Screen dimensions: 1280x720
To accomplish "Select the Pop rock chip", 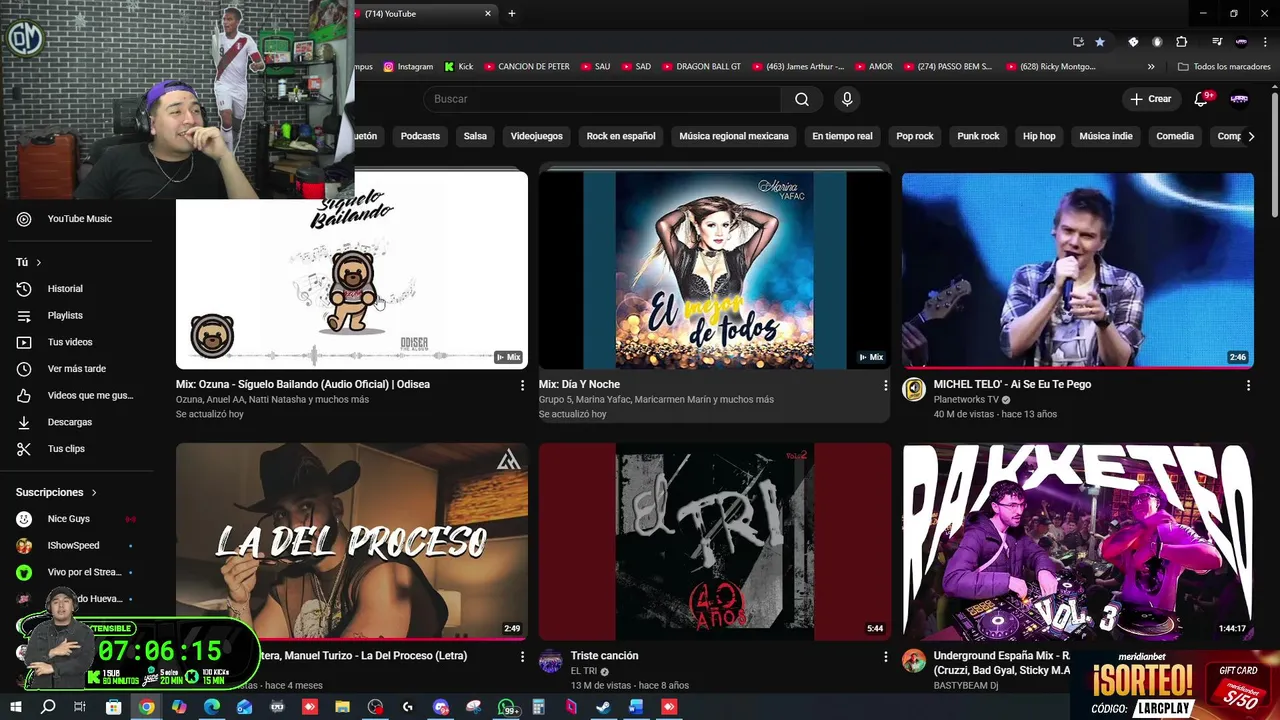I will pos(915,136).
